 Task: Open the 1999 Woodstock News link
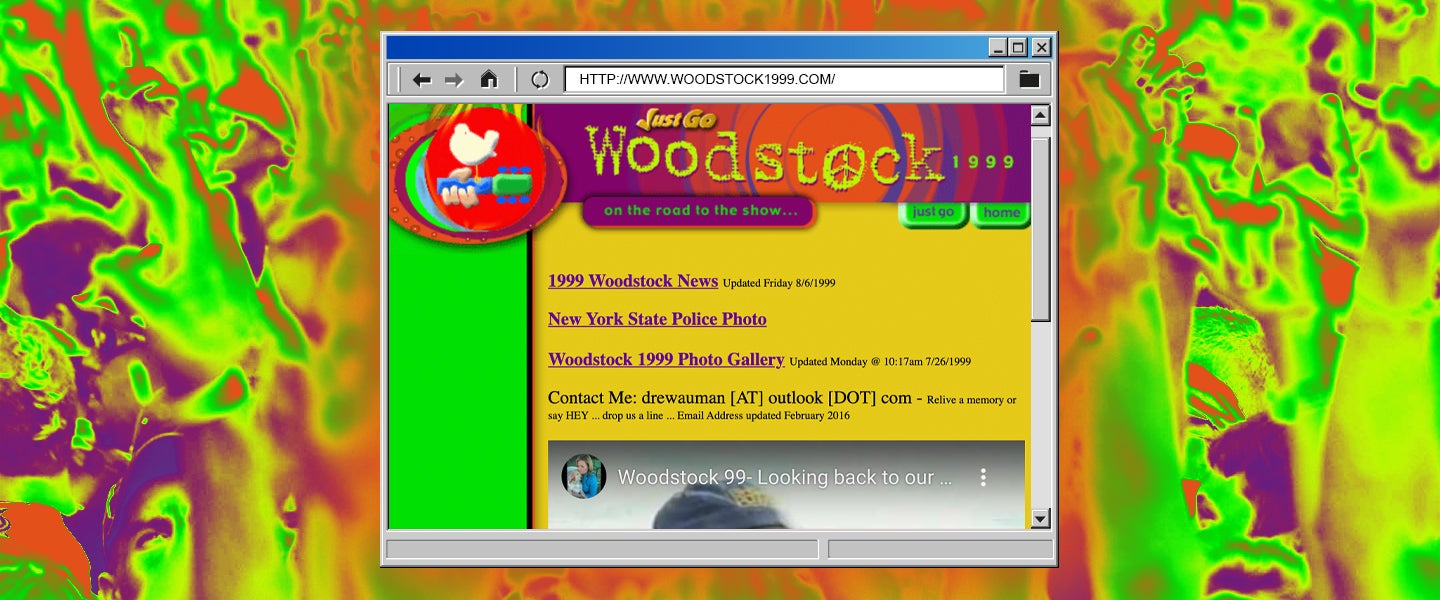click(x=633, y=281)
